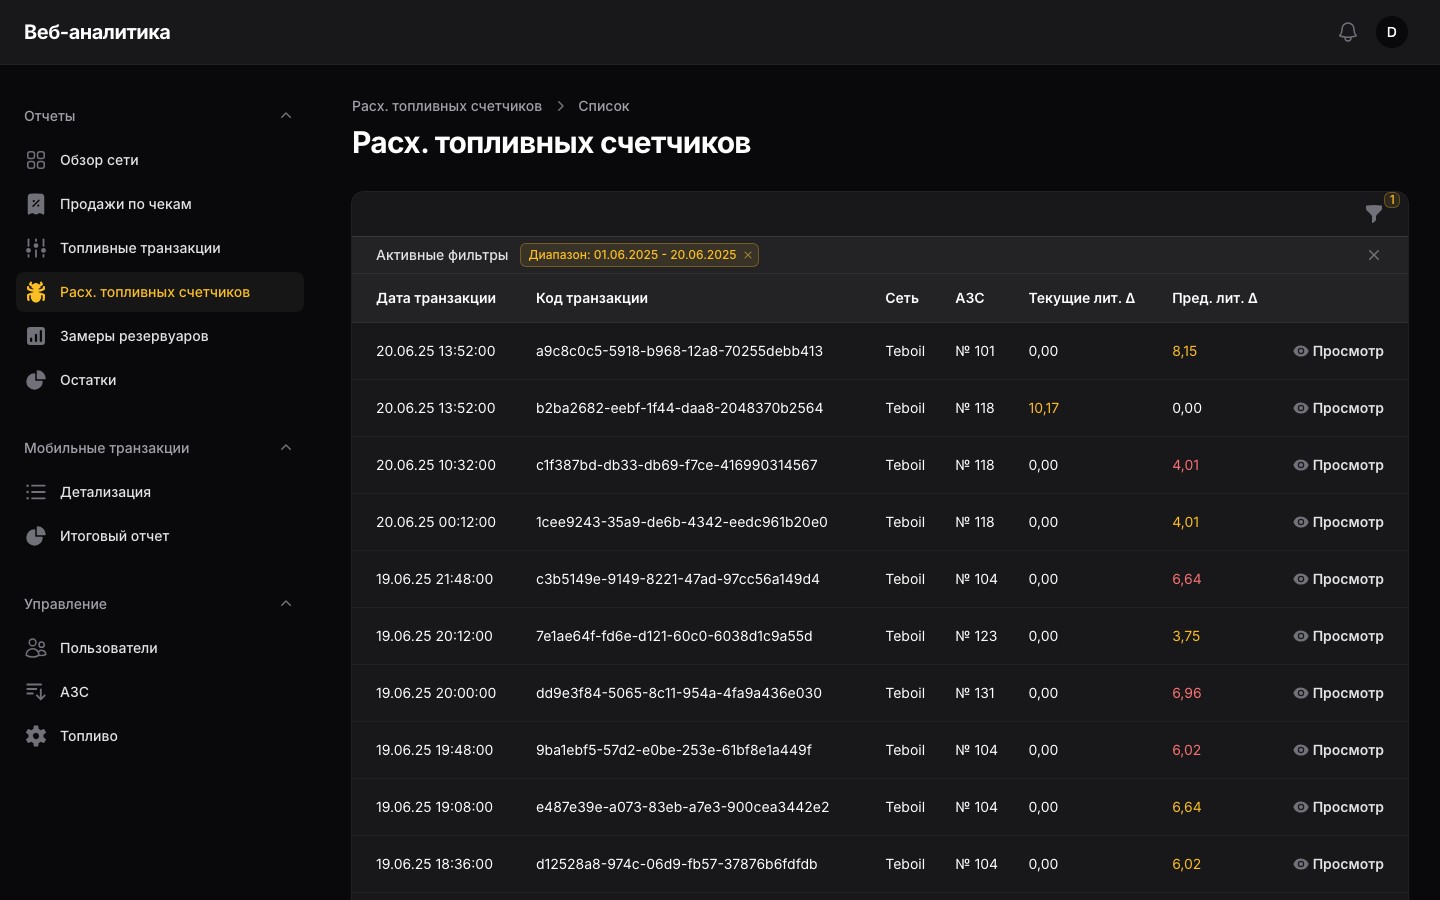Open Просмотр for transaction c1f387bd
The image size is (1440, 900).
click(x=1338, y=465)
